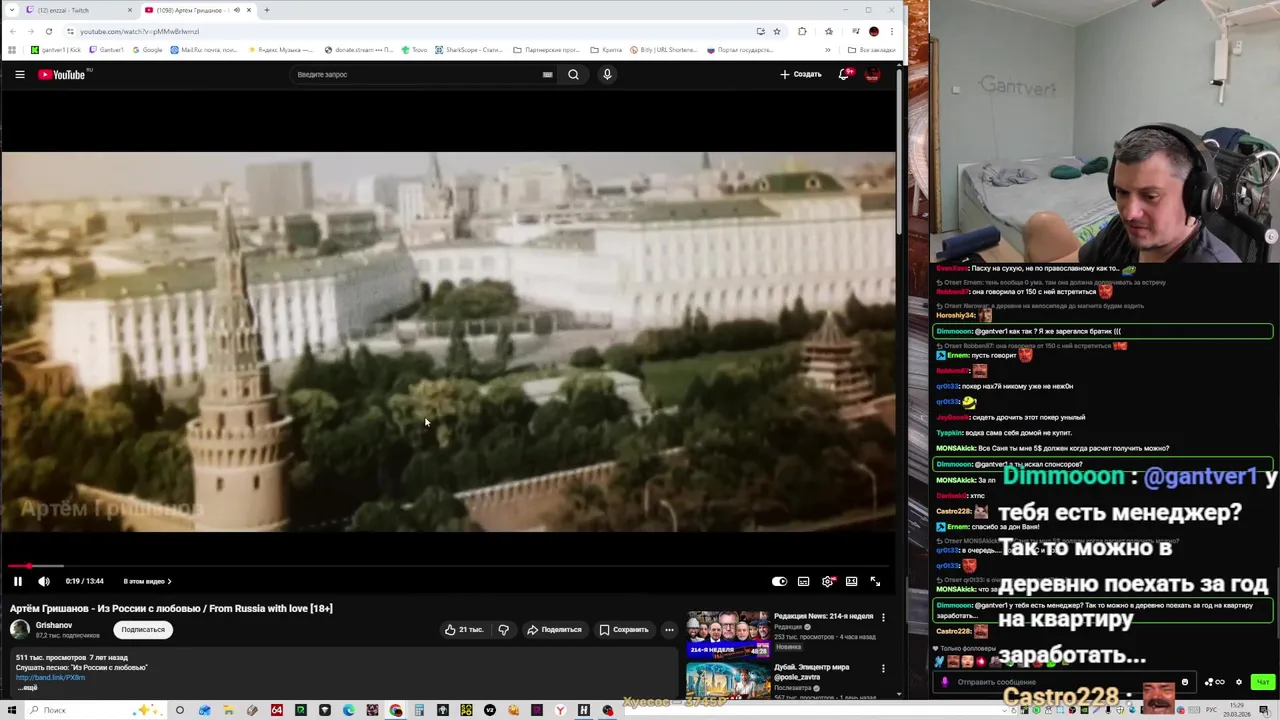
Task: Open the 'Редакция News: 214-я неделя' video thumbnail
Action: (x=727, y=634)
